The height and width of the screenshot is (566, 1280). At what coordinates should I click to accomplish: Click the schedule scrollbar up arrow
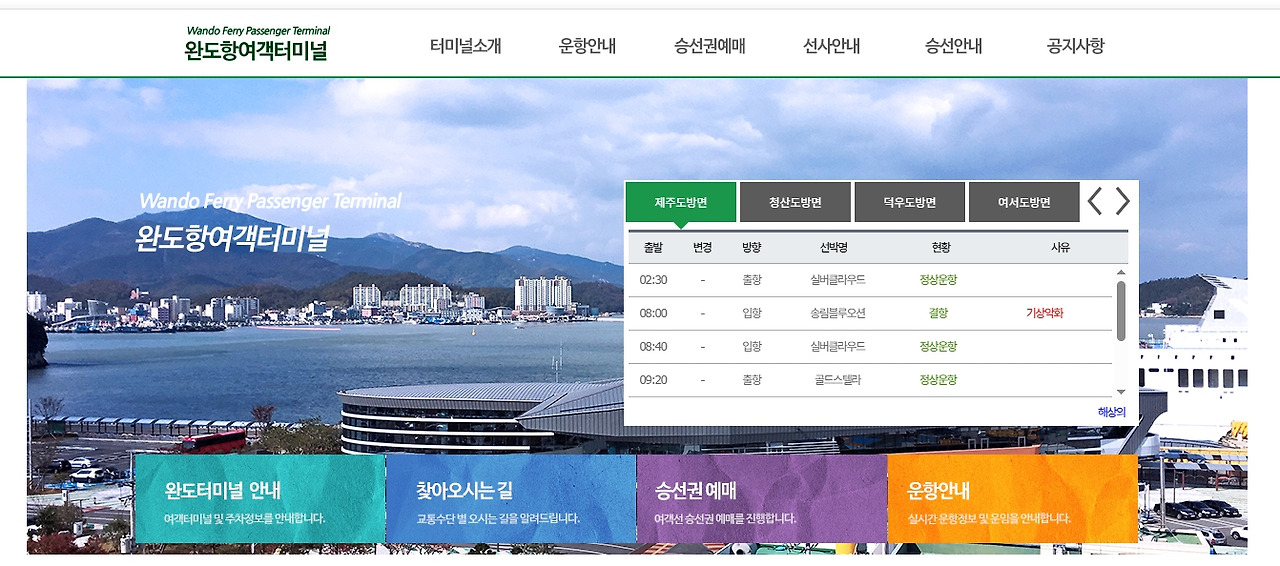click(x=1121, y=273)
